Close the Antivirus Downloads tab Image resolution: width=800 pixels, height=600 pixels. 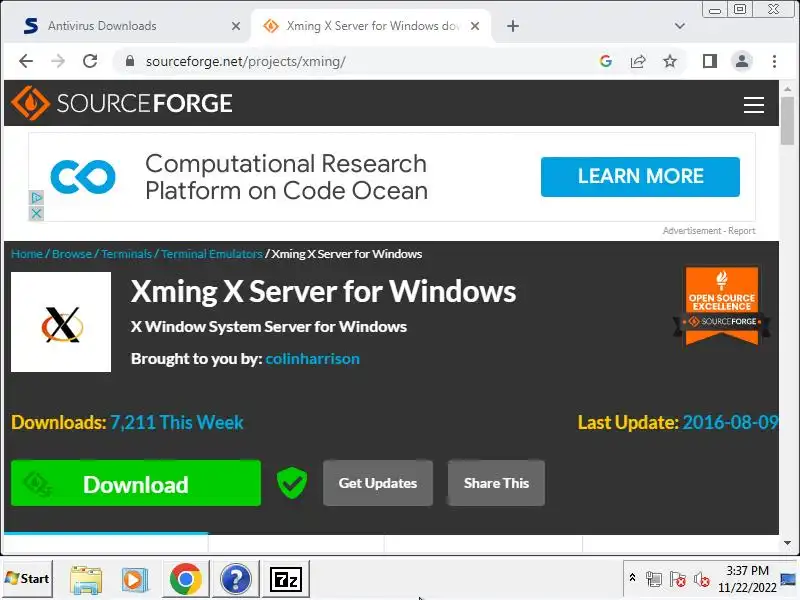pos(236,26)
